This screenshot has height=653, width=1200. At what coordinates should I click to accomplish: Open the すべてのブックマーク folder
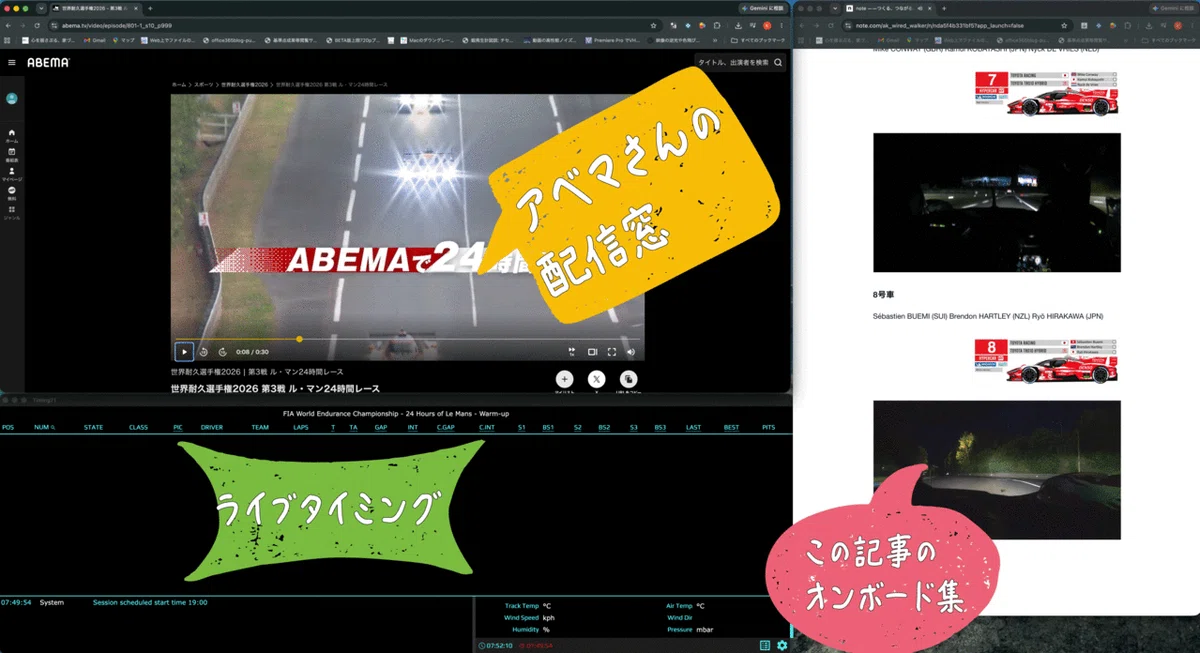click(x=760, y=40)
